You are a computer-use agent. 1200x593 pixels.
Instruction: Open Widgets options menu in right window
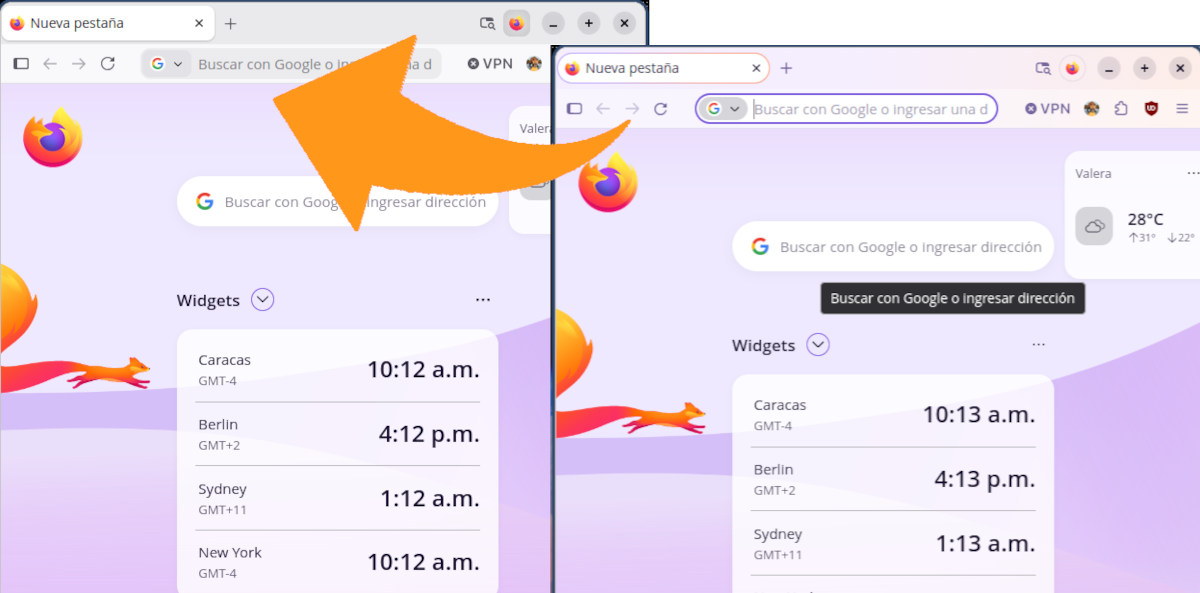1039,345
